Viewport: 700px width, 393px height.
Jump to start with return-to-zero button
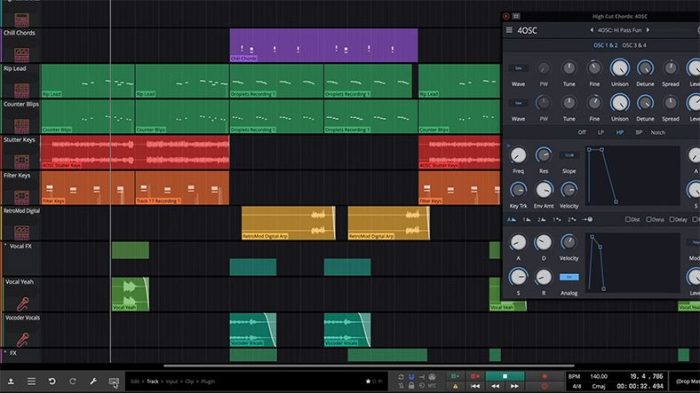point(475,386)
